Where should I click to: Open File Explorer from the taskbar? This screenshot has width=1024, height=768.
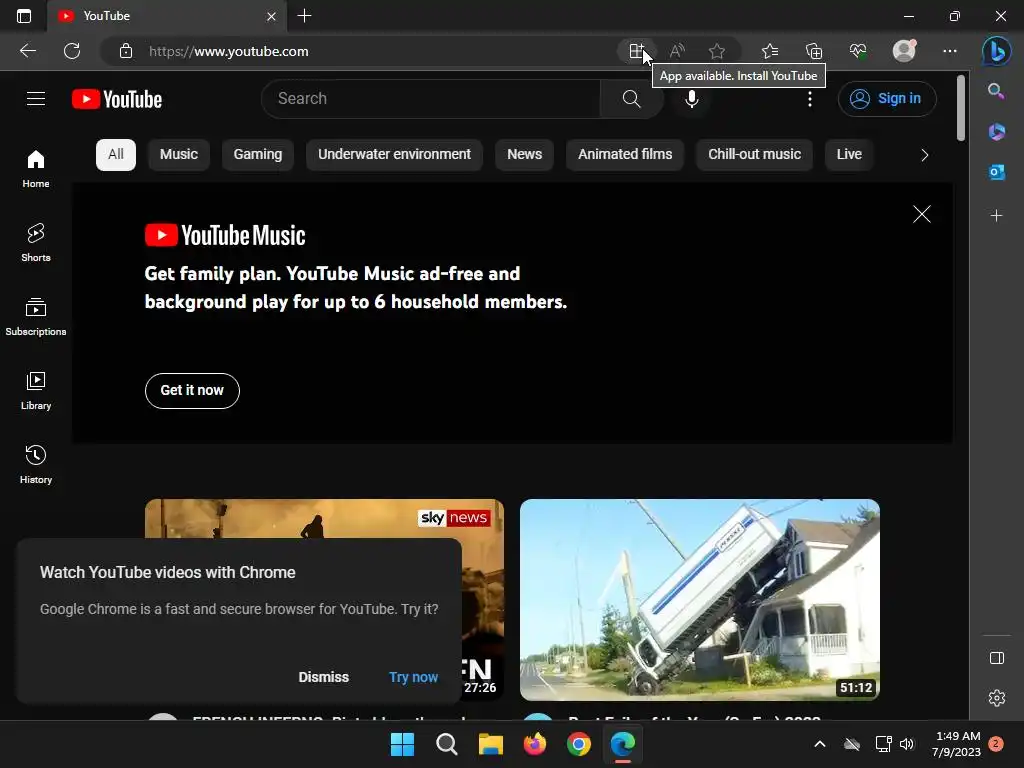tap(490, 744)
